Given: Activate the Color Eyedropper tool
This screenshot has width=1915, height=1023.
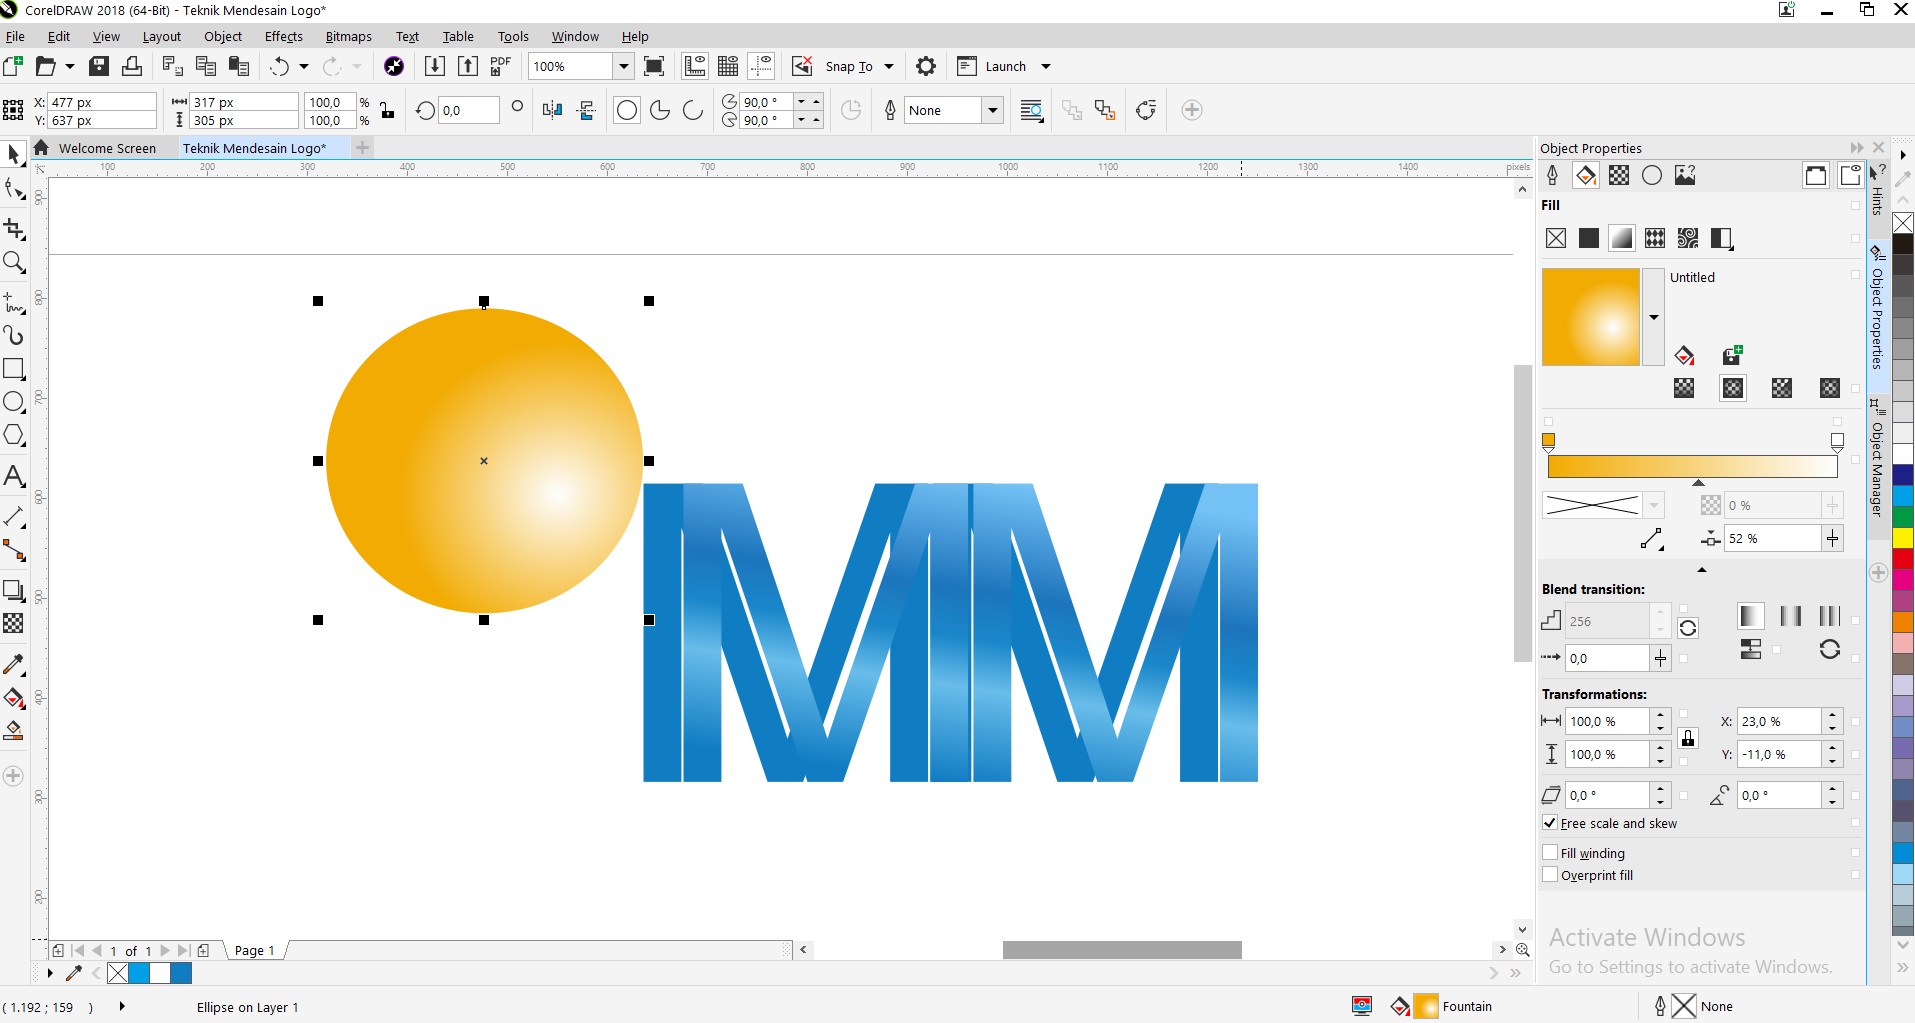Looking at the screenshot, I should pos(14,664).
